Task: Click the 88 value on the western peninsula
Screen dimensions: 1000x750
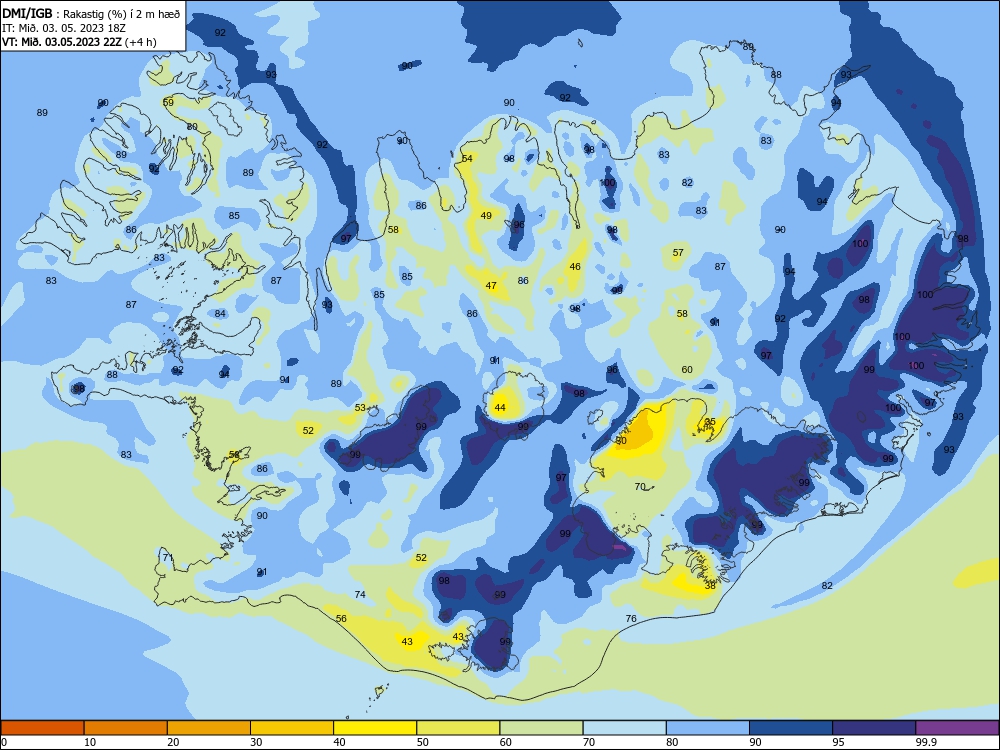Action: coord(112,374)
